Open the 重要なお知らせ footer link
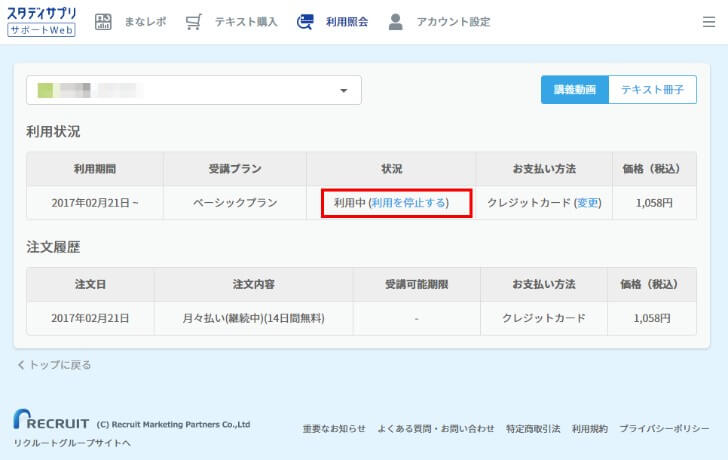This screenshot has width=728, height=460. [334, 429]
